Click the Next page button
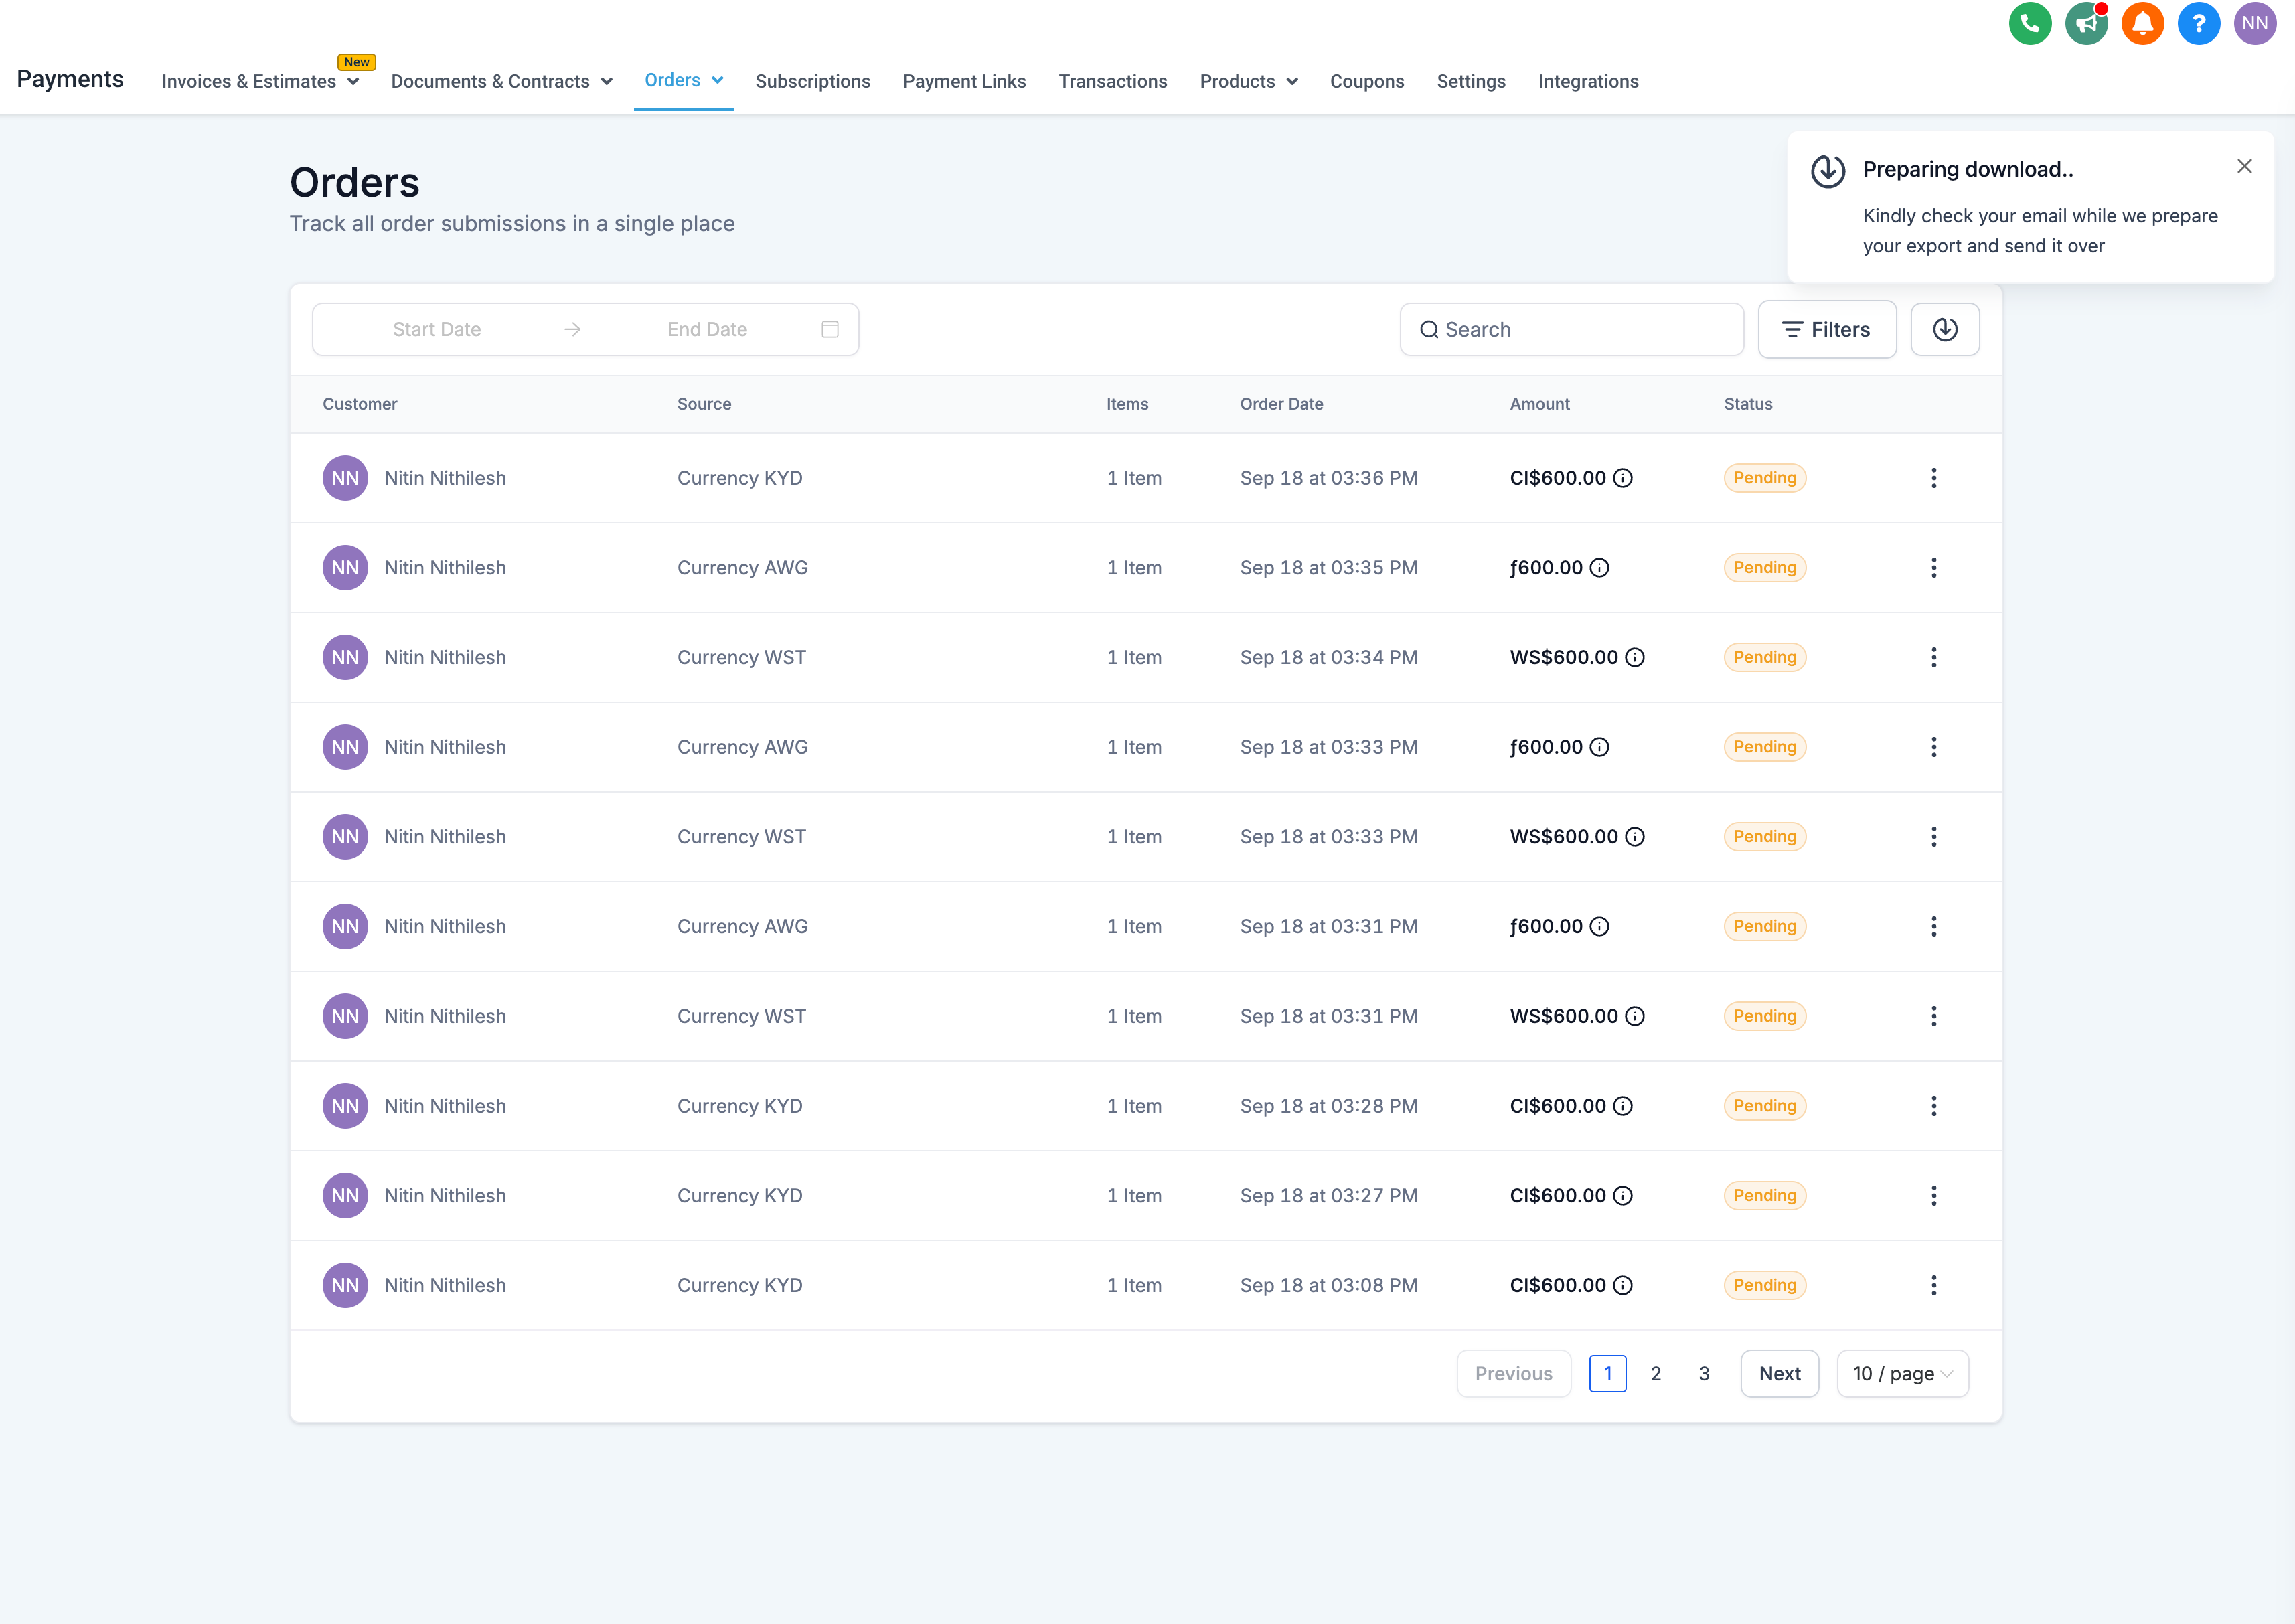 click(x=1779, y=1374)
